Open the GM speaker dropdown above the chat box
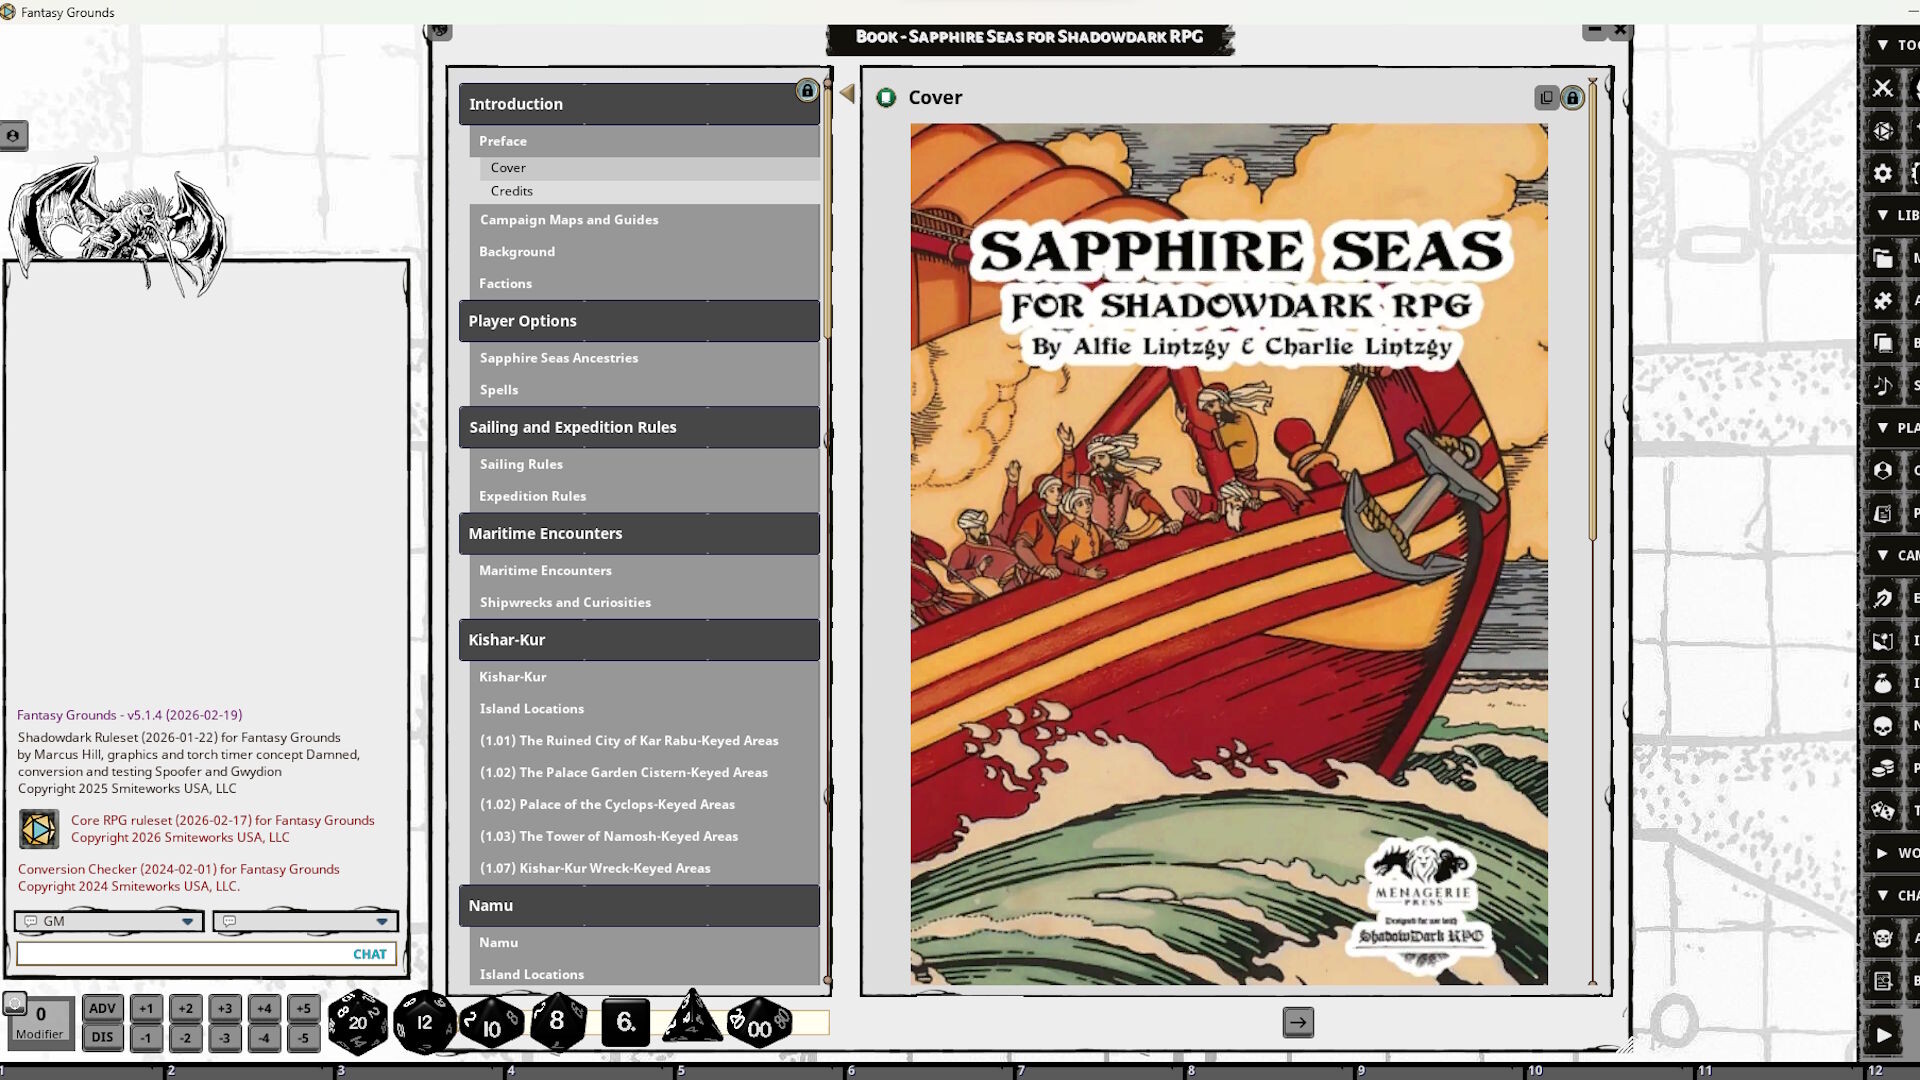Screen dimensions: 1920x1080 coord(107,921)
